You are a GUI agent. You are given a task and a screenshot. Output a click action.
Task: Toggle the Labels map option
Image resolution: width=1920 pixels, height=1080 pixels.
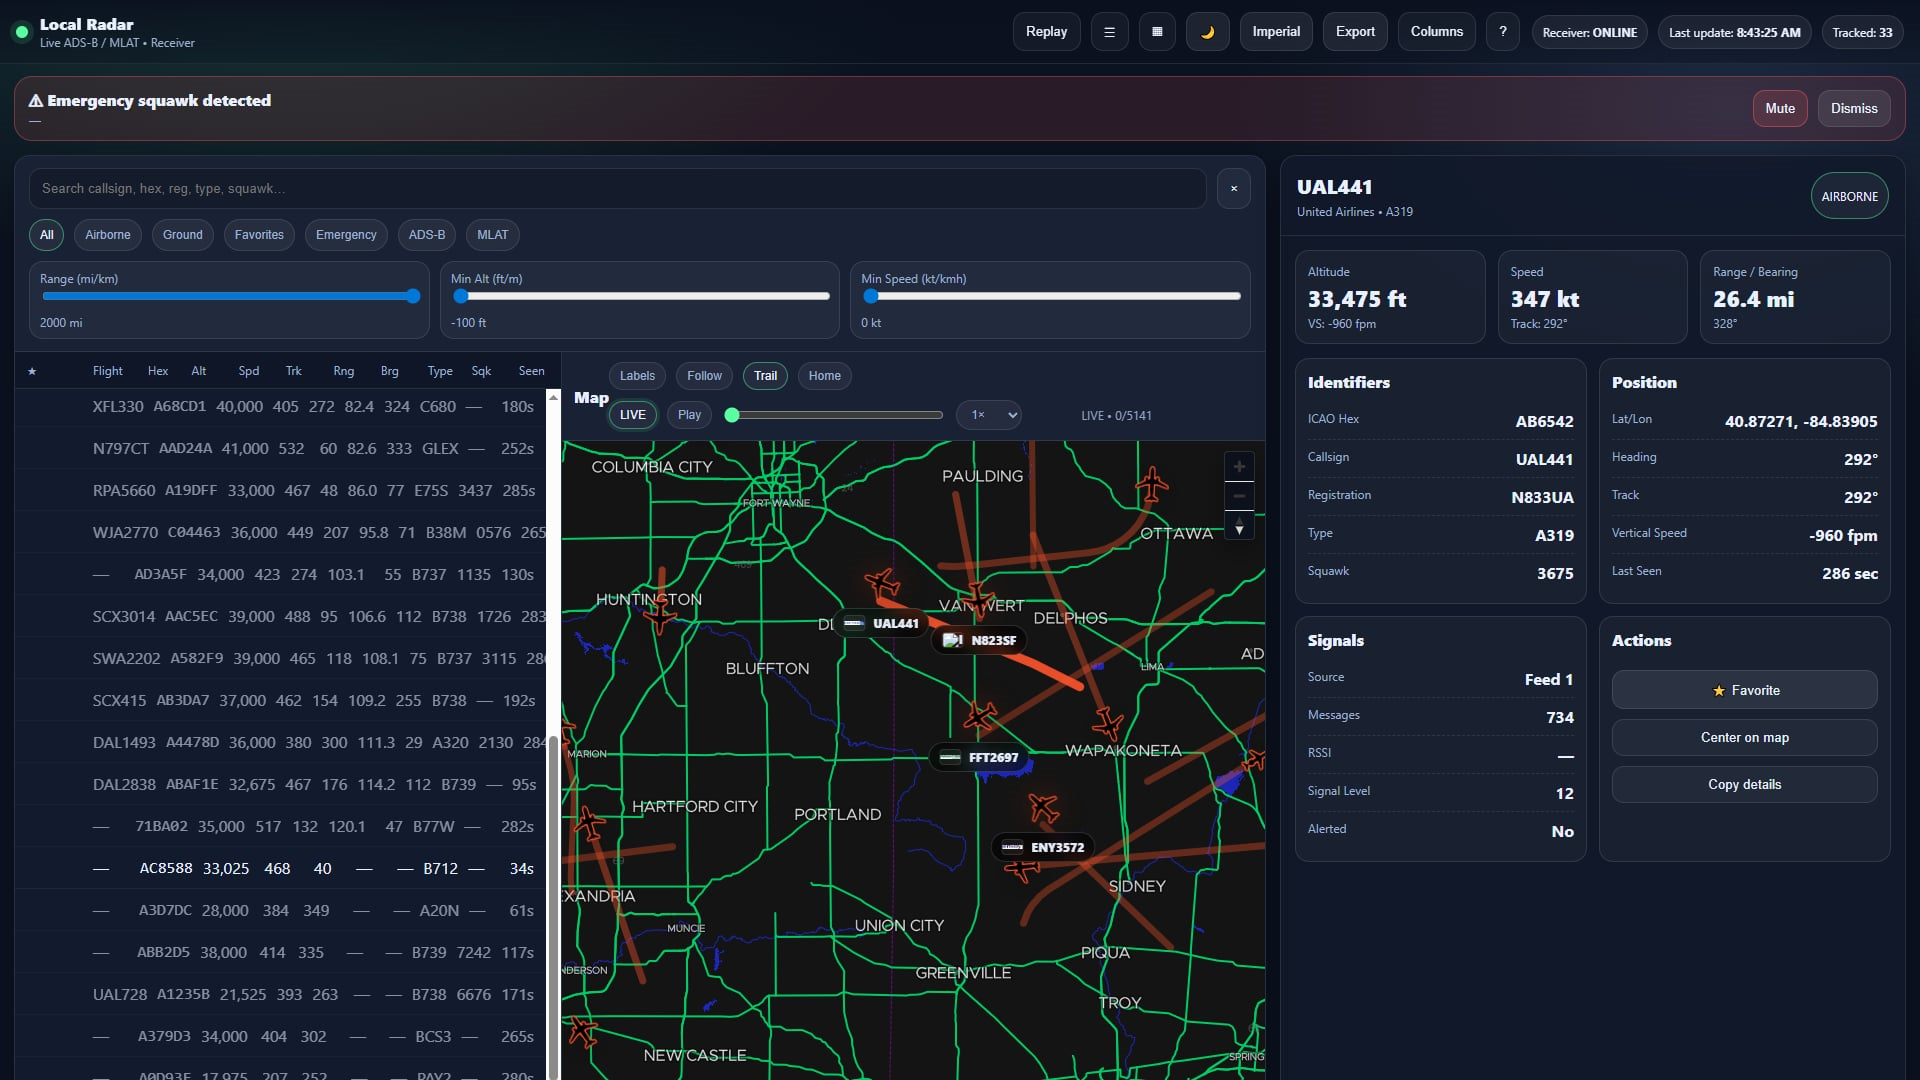coord(637,376)
